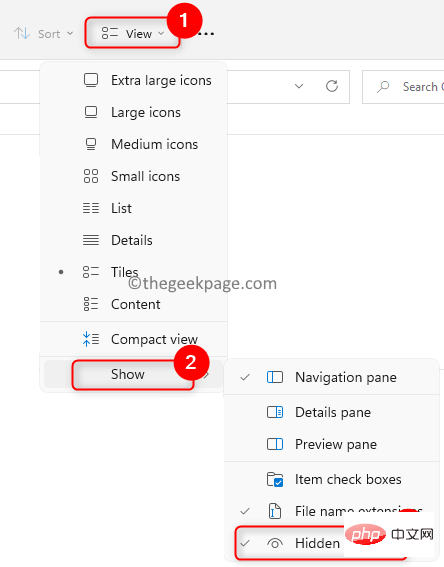Screen dimensions: 444x567
Task: Click the Search box
Action: coord(403,87)
